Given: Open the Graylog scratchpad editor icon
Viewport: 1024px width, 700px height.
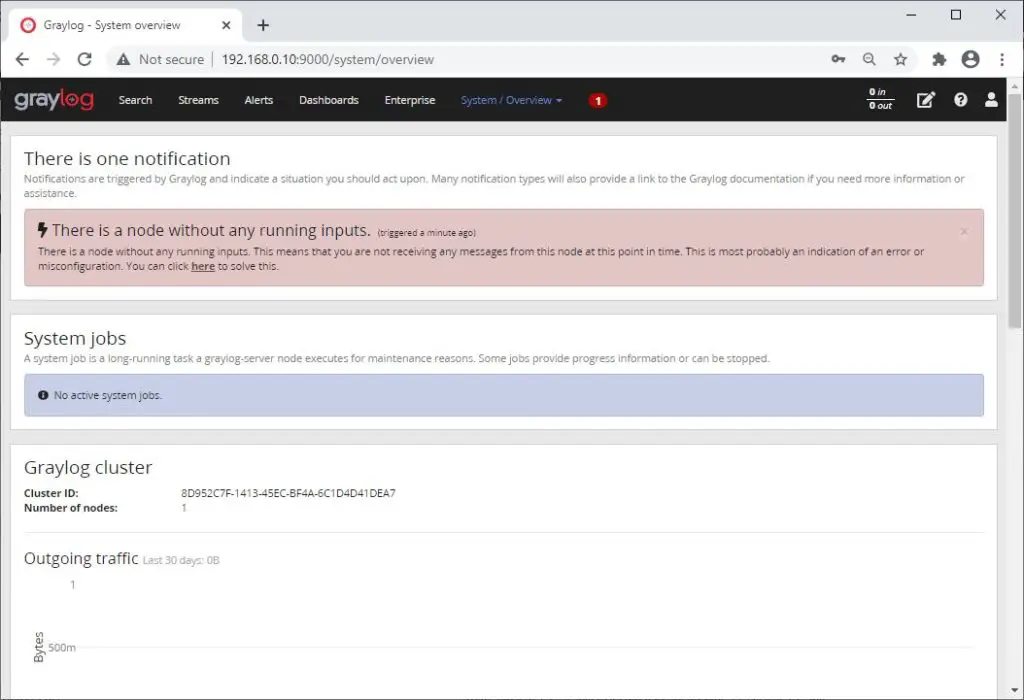Looking at the screenshot, I should click(925, 100).
